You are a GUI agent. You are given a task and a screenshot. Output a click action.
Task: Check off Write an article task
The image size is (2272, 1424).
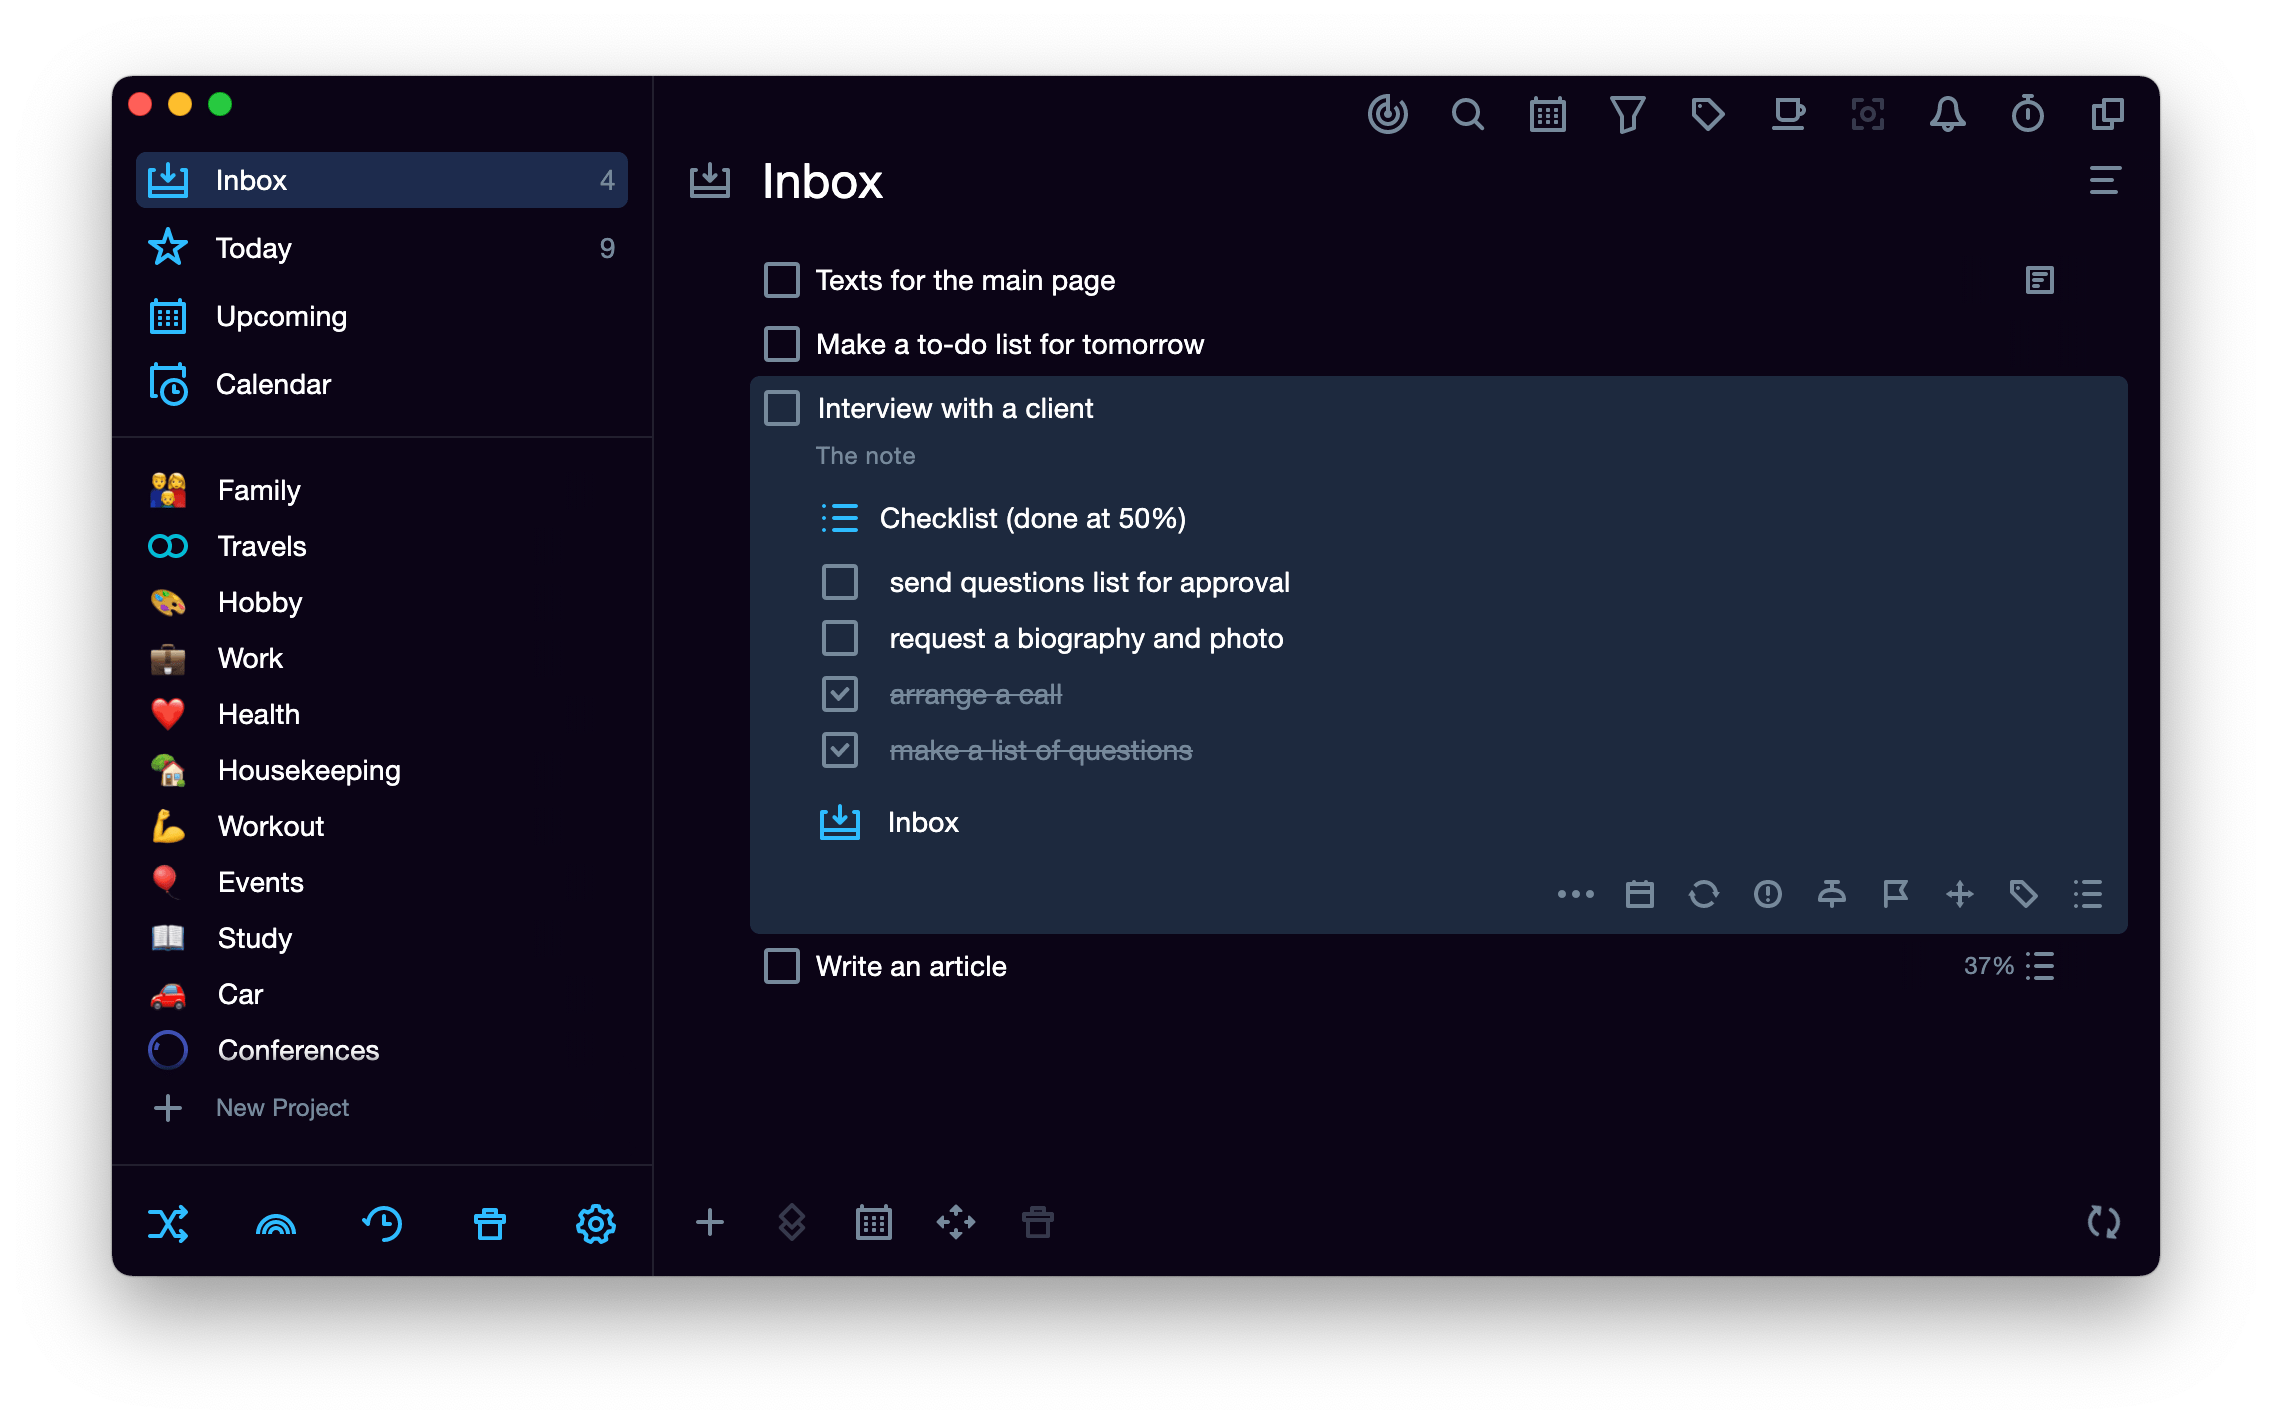[782, 966]
